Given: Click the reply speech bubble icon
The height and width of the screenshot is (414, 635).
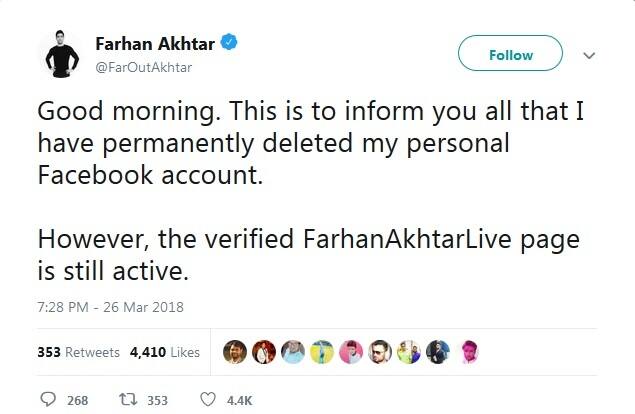Looking at the screenshot, I should click(48, 400).
